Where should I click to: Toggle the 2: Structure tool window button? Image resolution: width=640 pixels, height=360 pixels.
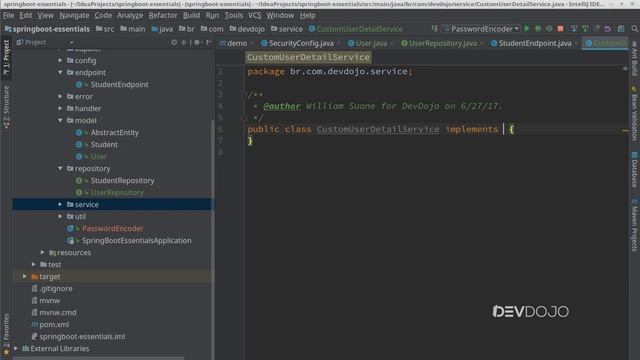6,107
